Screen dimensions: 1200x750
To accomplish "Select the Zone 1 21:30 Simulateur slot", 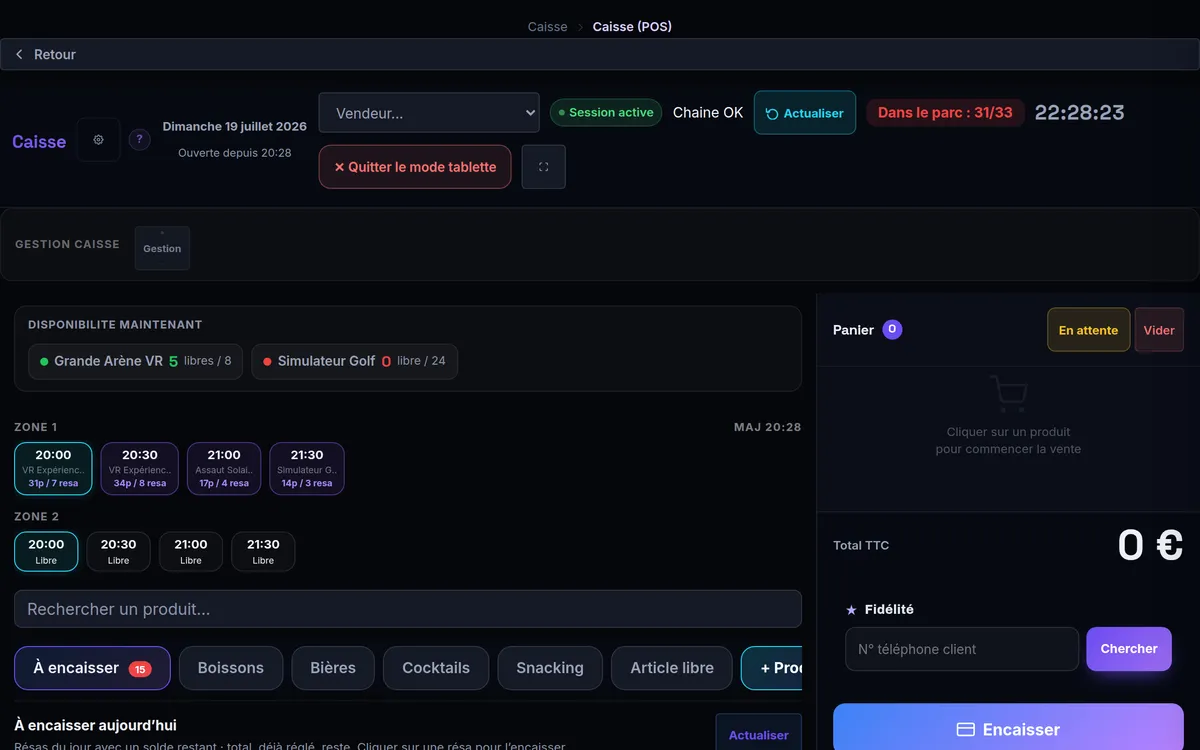I will point(307,469).
